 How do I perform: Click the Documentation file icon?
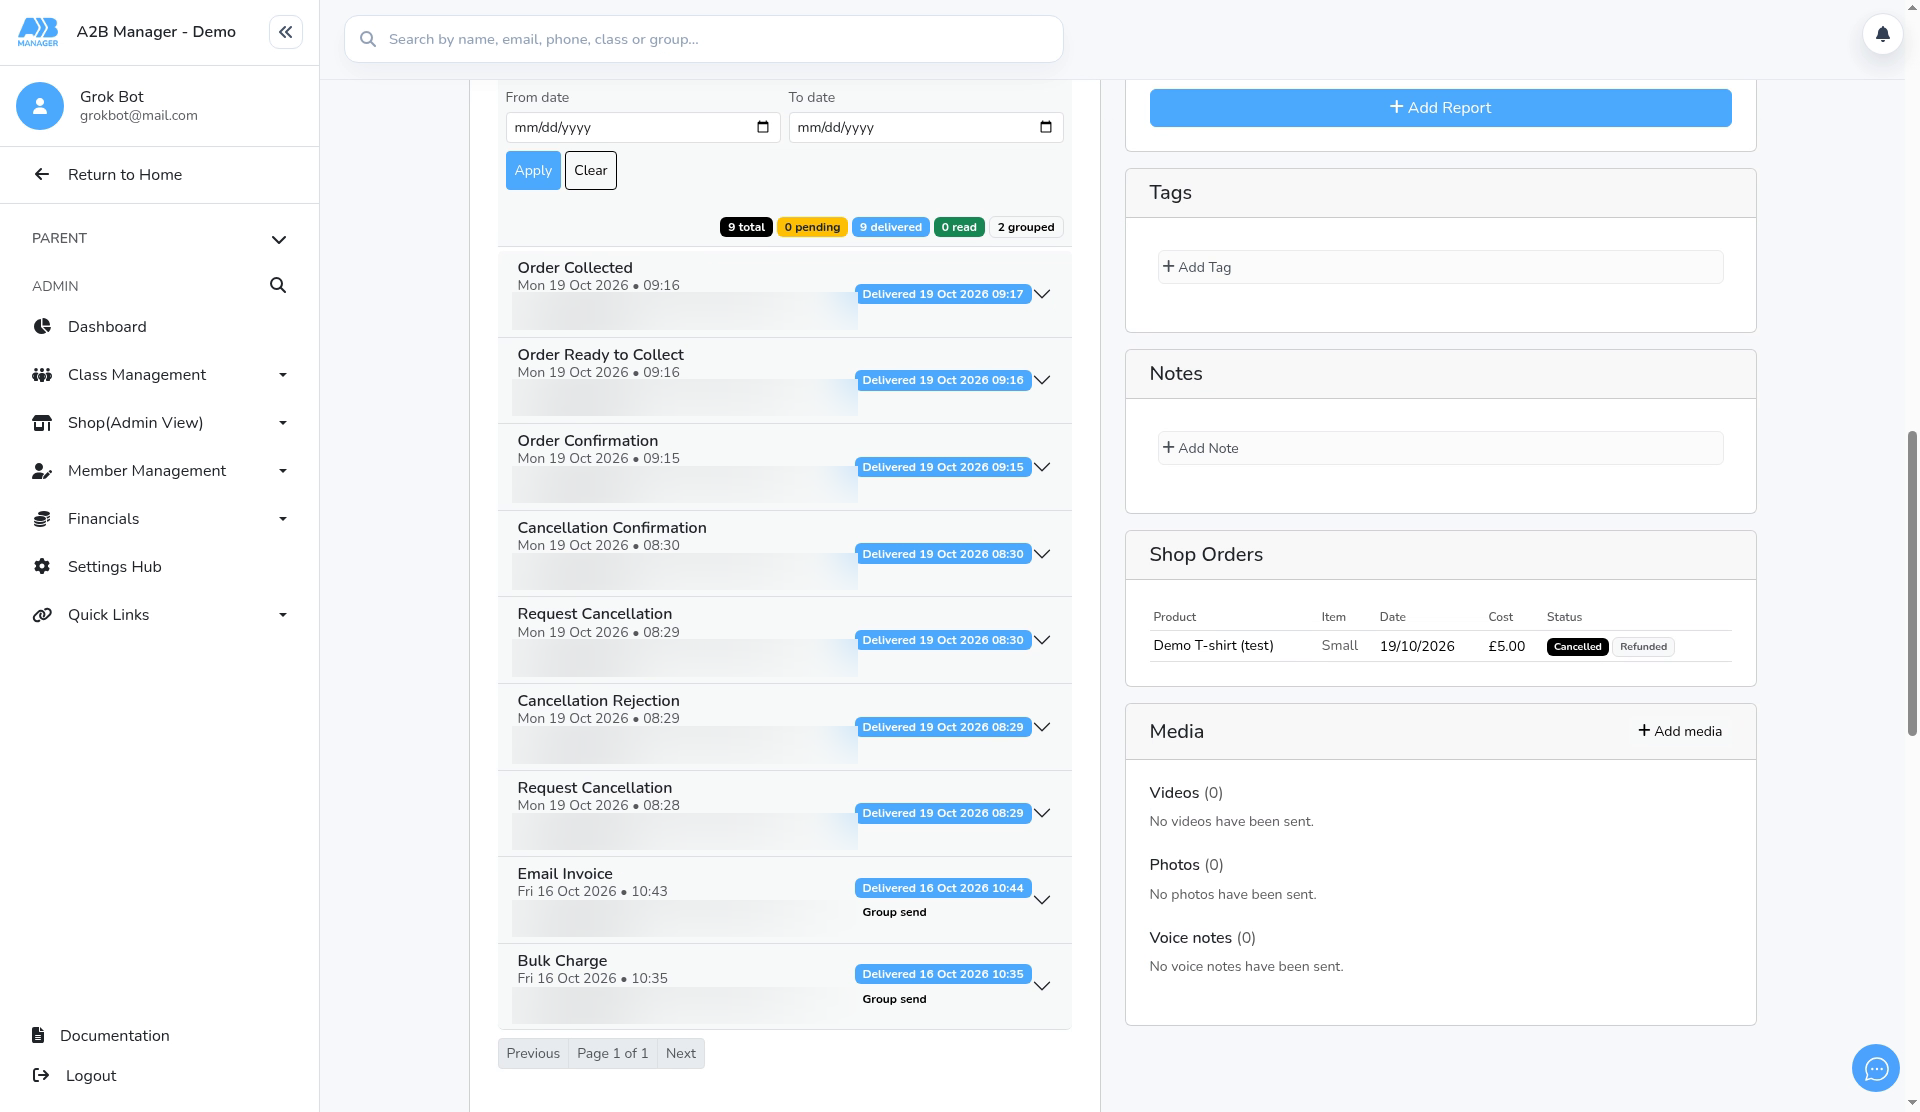coord(38,1035)
